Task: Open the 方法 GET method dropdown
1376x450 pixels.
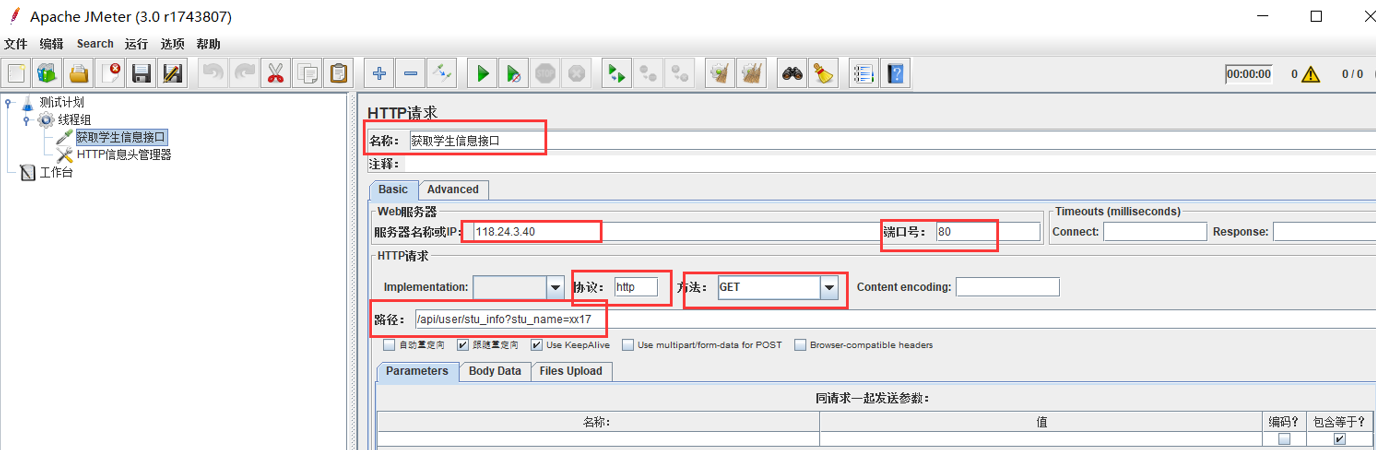Action: [828, 287]
